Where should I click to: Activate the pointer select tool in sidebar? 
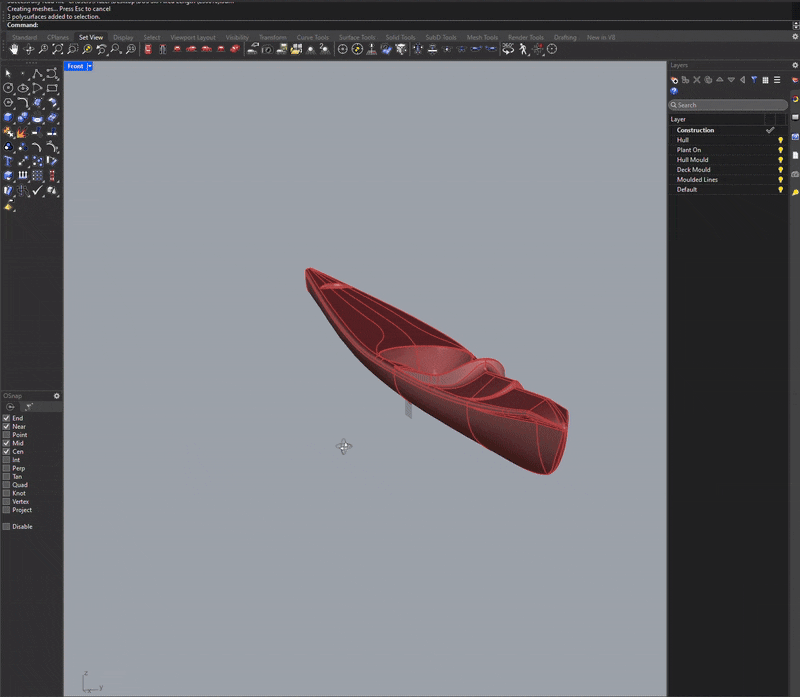click(x=8, y=74)
